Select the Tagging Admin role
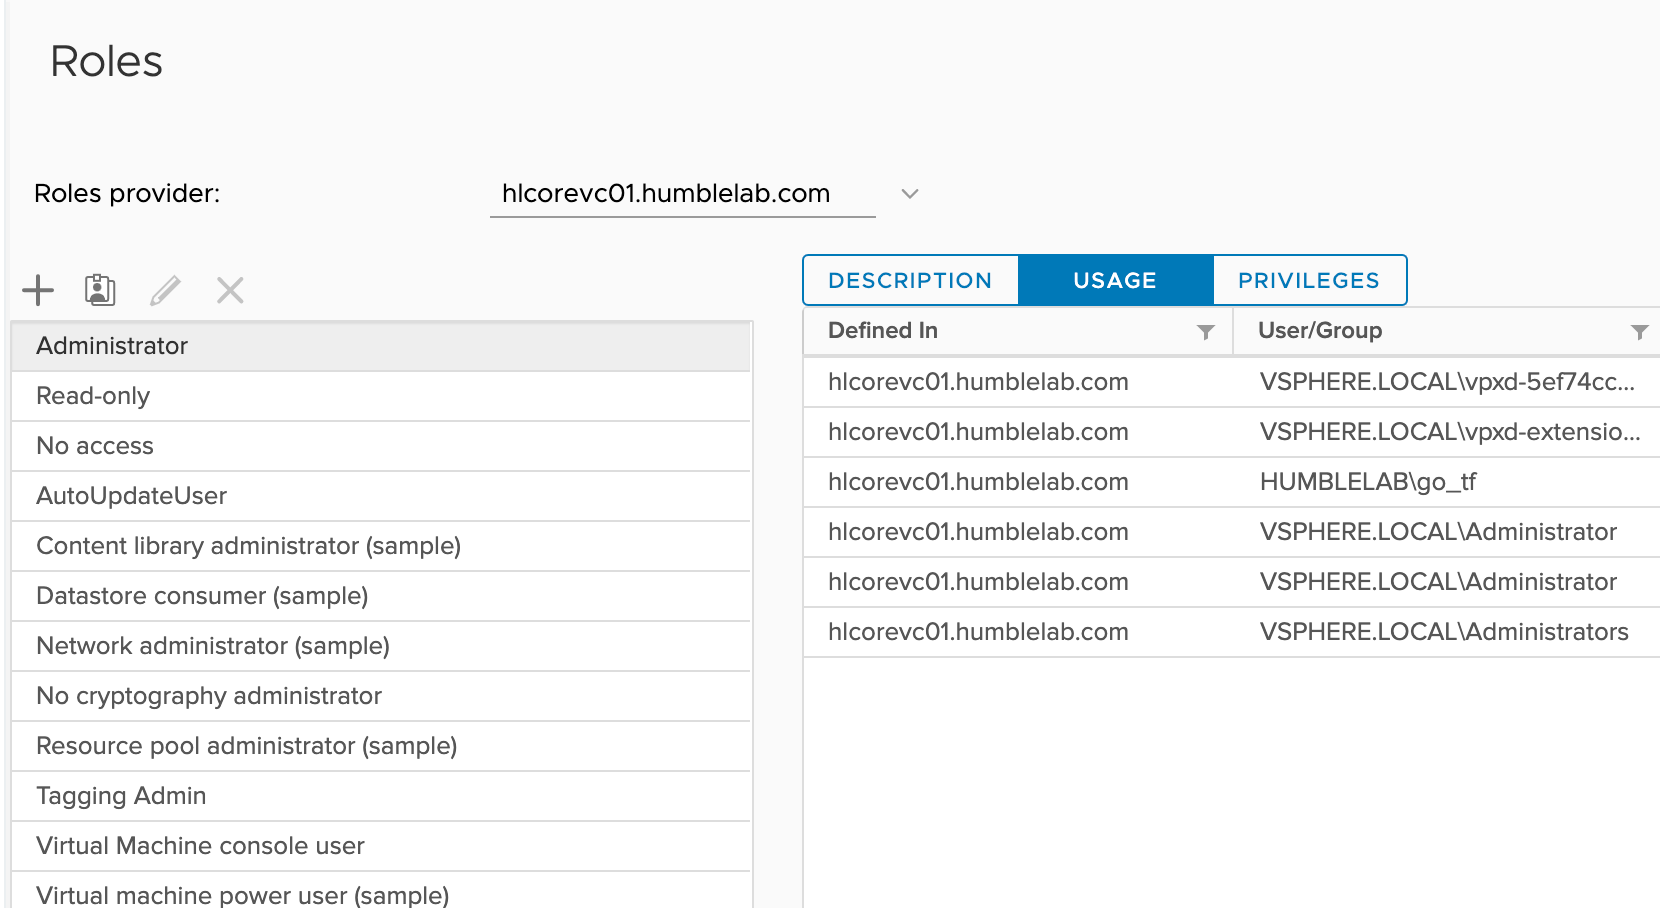Viewport: 1660px width, 908px height. click(121, 796)
